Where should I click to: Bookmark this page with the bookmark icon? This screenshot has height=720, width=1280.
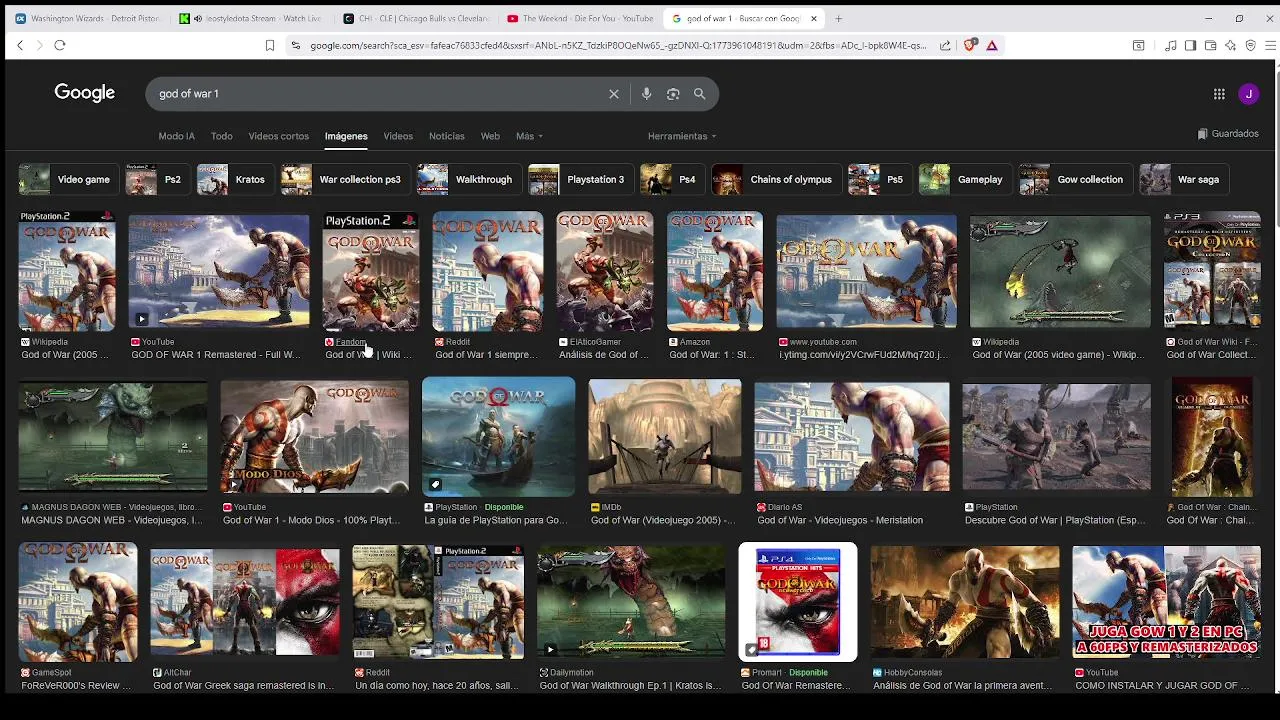[x=270, y=45]
